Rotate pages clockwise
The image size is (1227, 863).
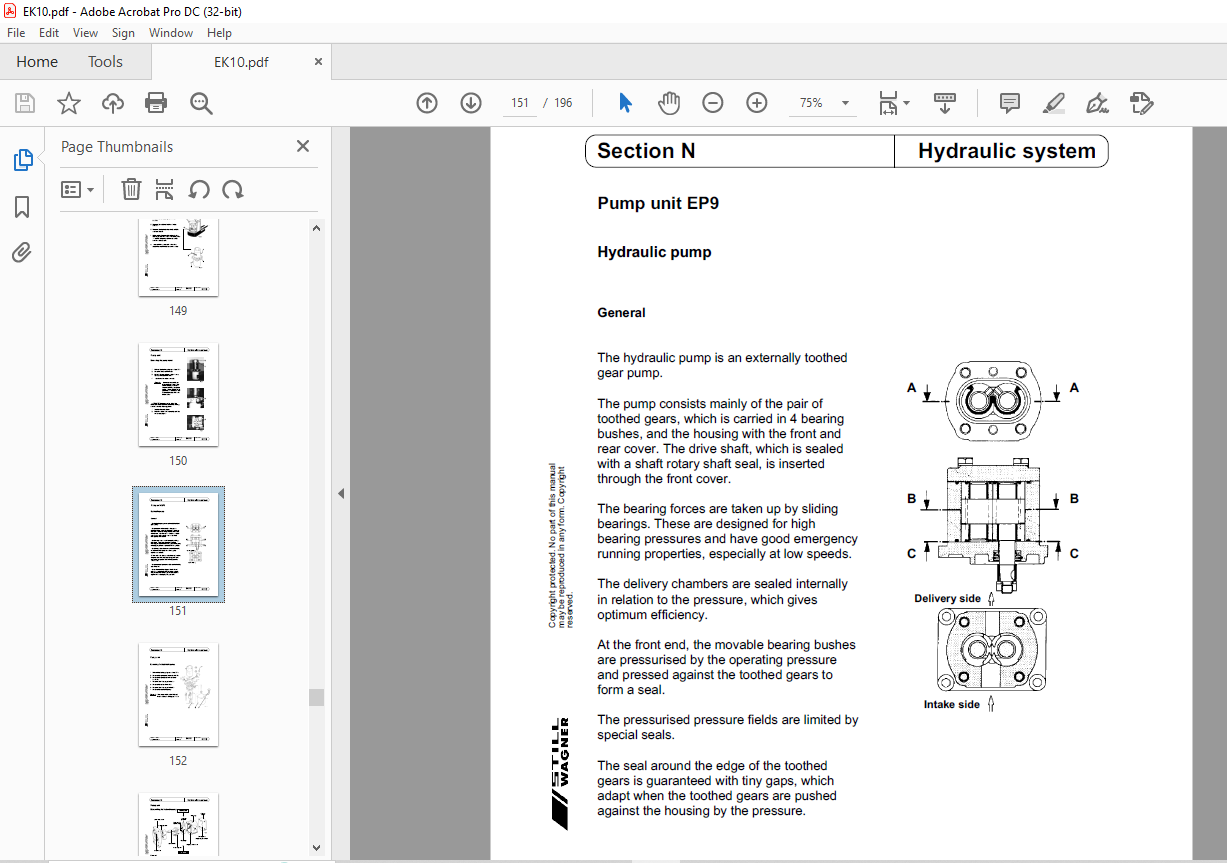[x=233, y=190]
